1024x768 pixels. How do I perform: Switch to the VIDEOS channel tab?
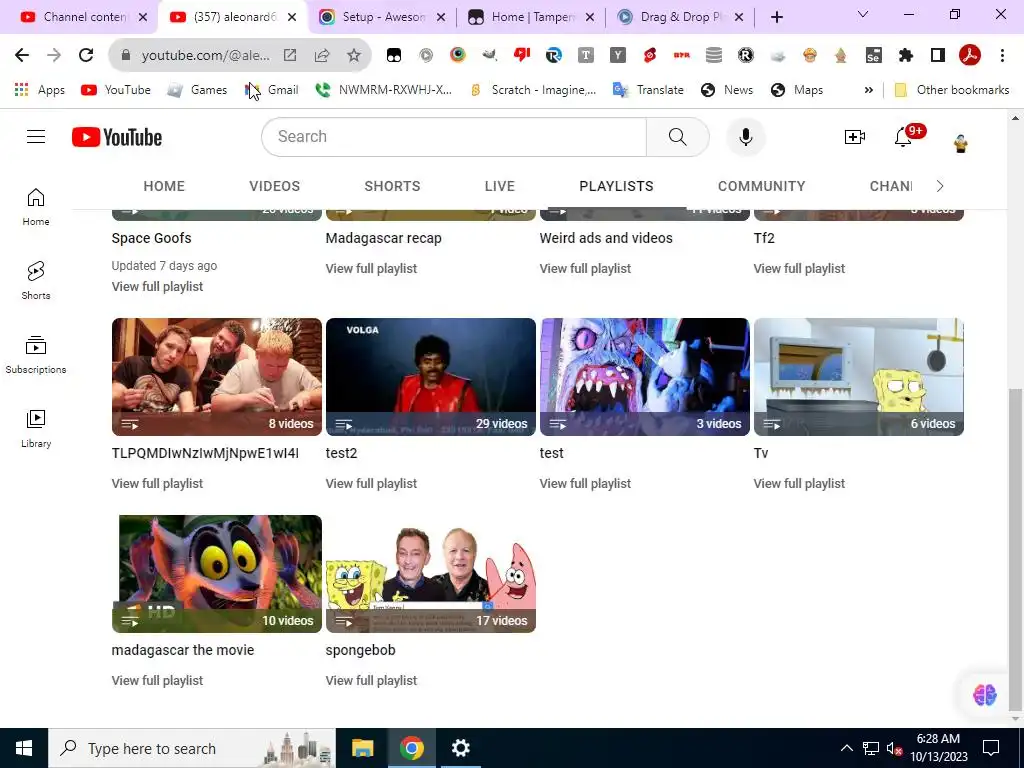pos(274,186)
